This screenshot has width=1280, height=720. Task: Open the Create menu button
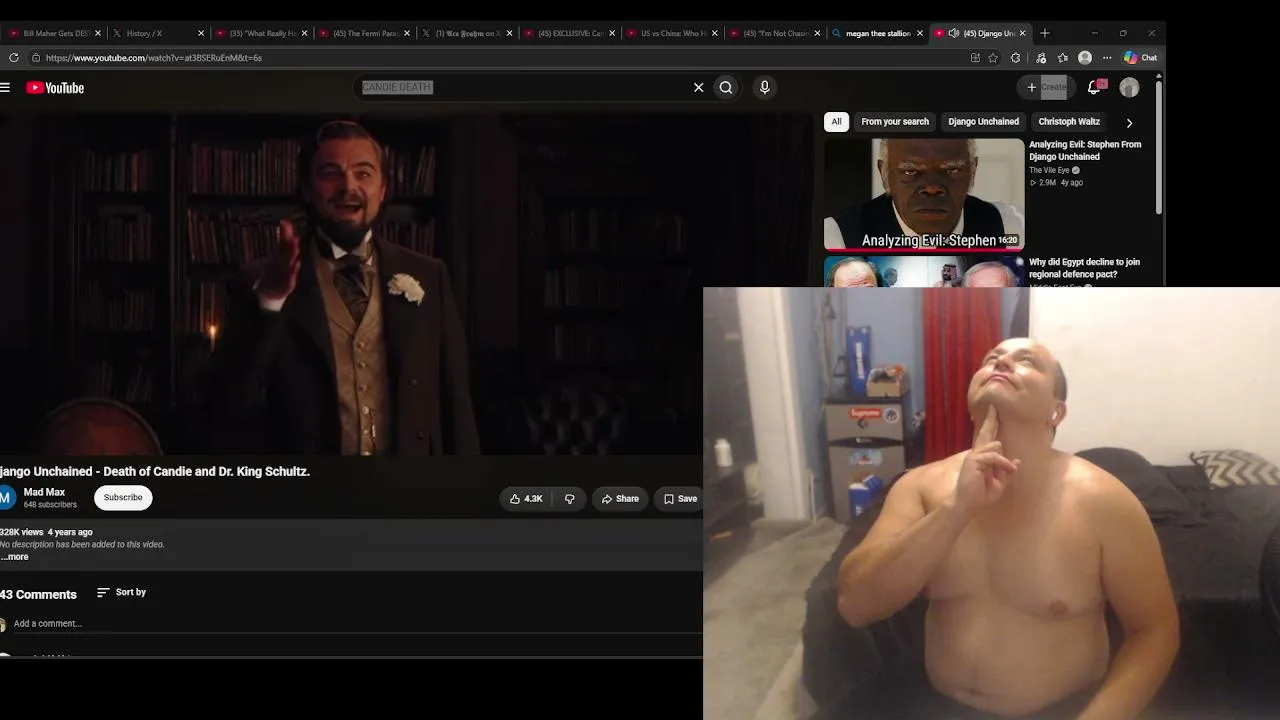coord(1046,87)
